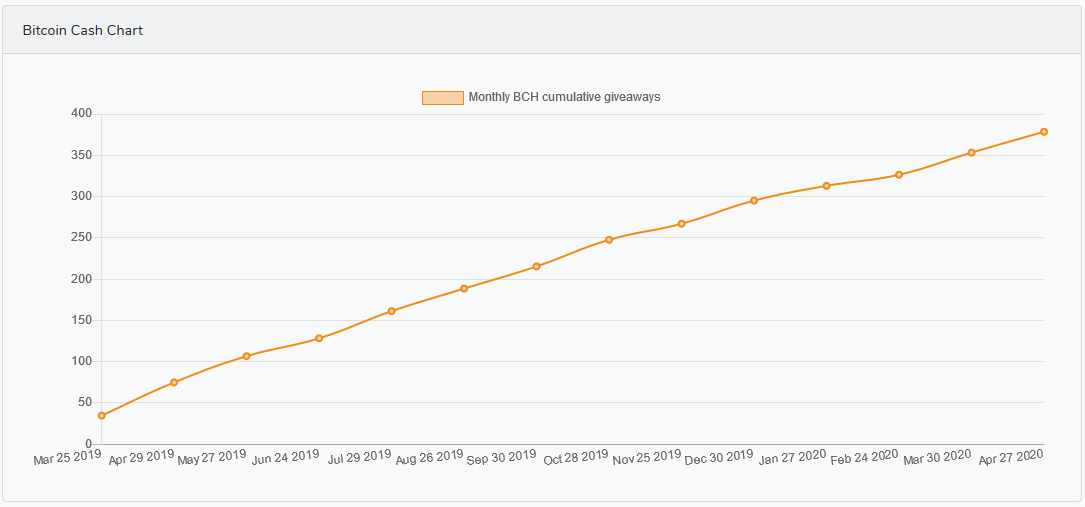1085x507 pixels.
Task: Click the 'Jun 24 2019' x-axis label
Action: coord(285,458)
